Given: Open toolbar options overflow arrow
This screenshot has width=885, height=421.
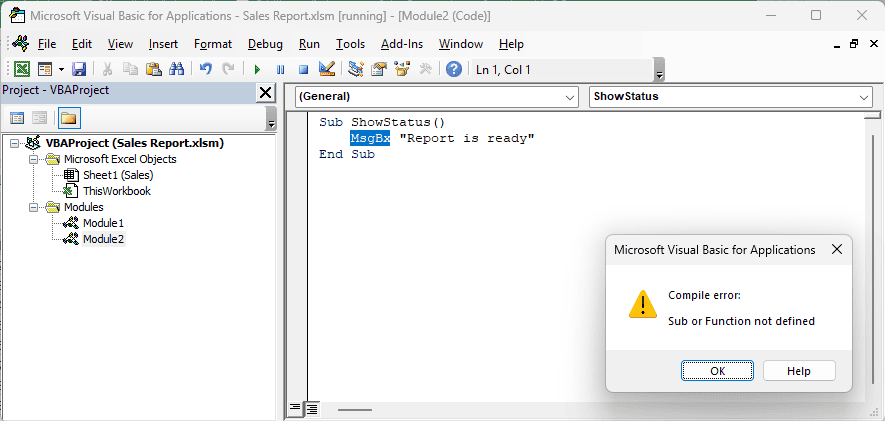Looking at the screenshot, I should point(659,69).
